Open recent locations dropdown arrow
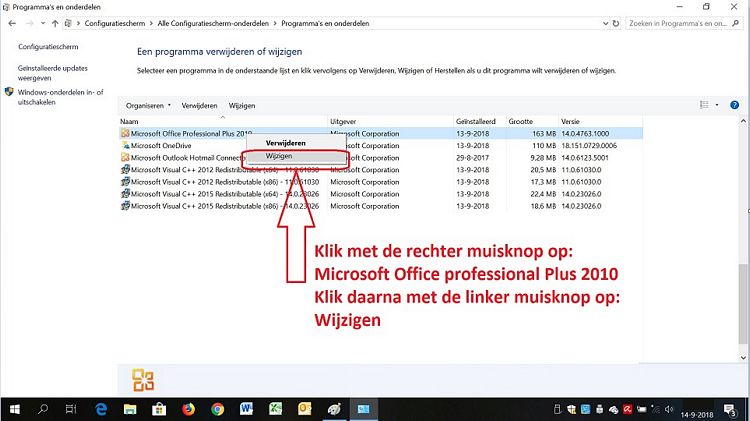750x421 pixels. pos(43,23)
